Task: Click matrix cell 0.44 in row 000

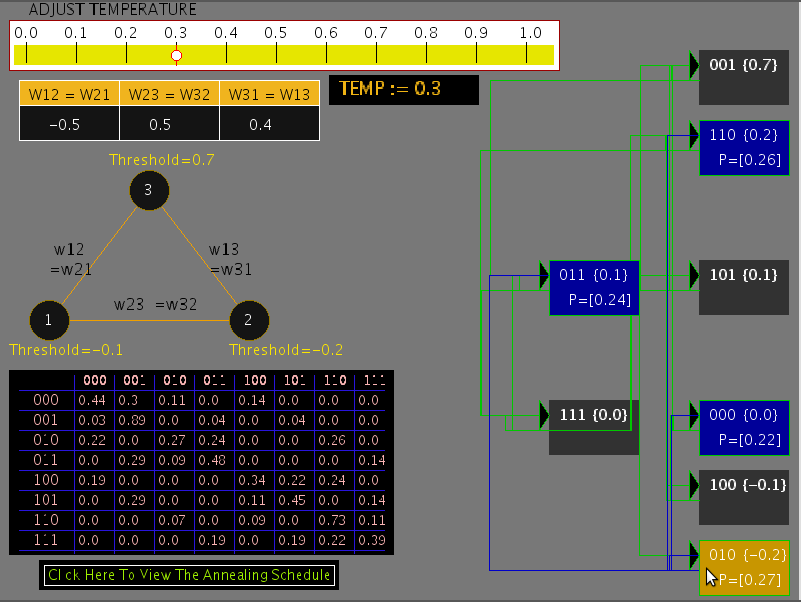Action: coord(92,400)
